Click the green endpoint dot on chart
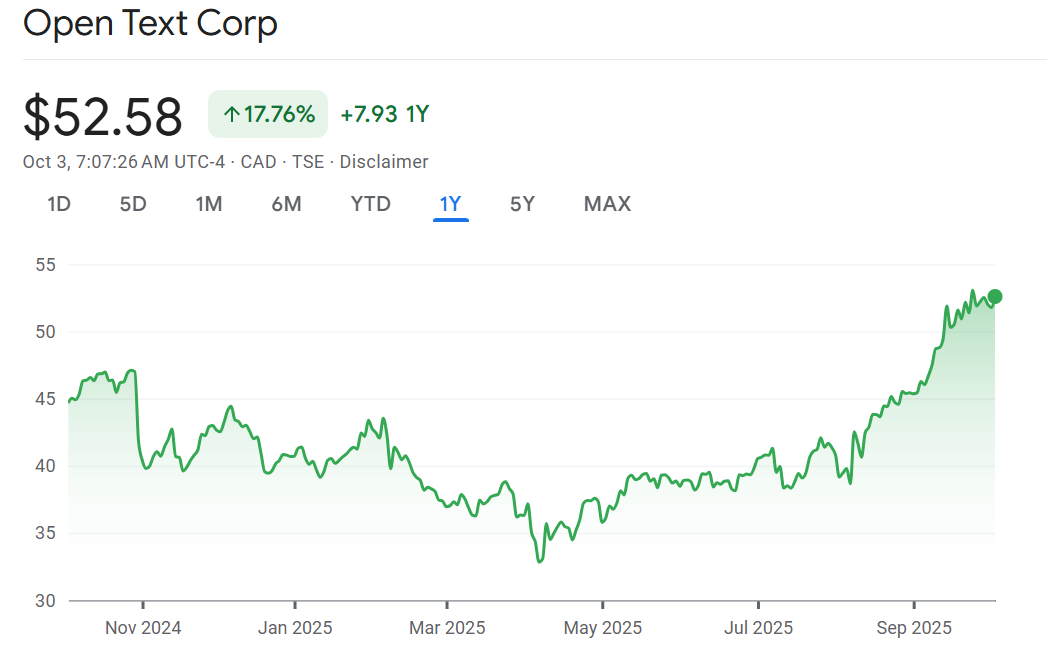Viewport: 1047px width, 654px height. tap(994, 296)
